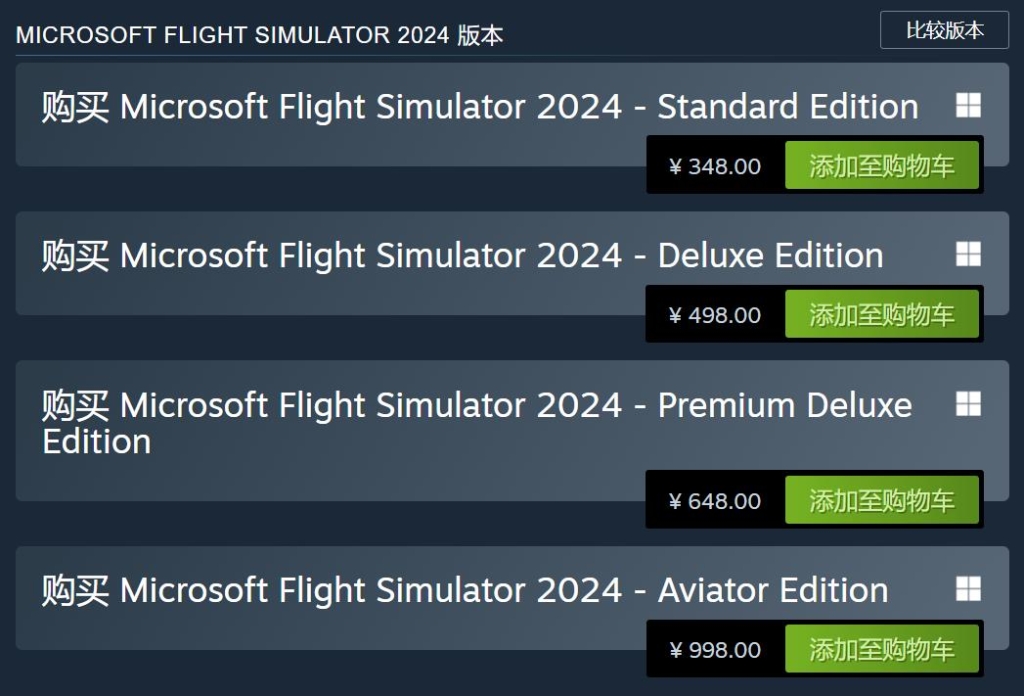The width and height of the screenshot is (1024, 696).
Task: Click the ¥ 998.00 Aviator price
Action: click(715, 650)
